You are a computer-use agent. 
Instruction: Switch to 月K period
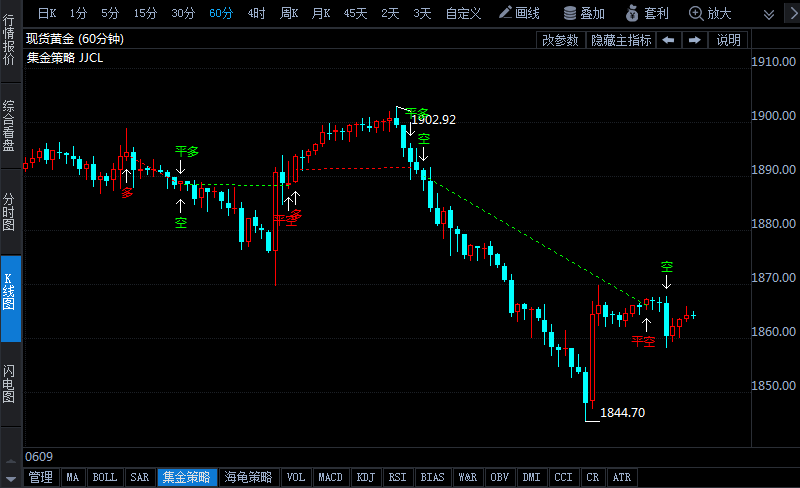coord(321,13)
